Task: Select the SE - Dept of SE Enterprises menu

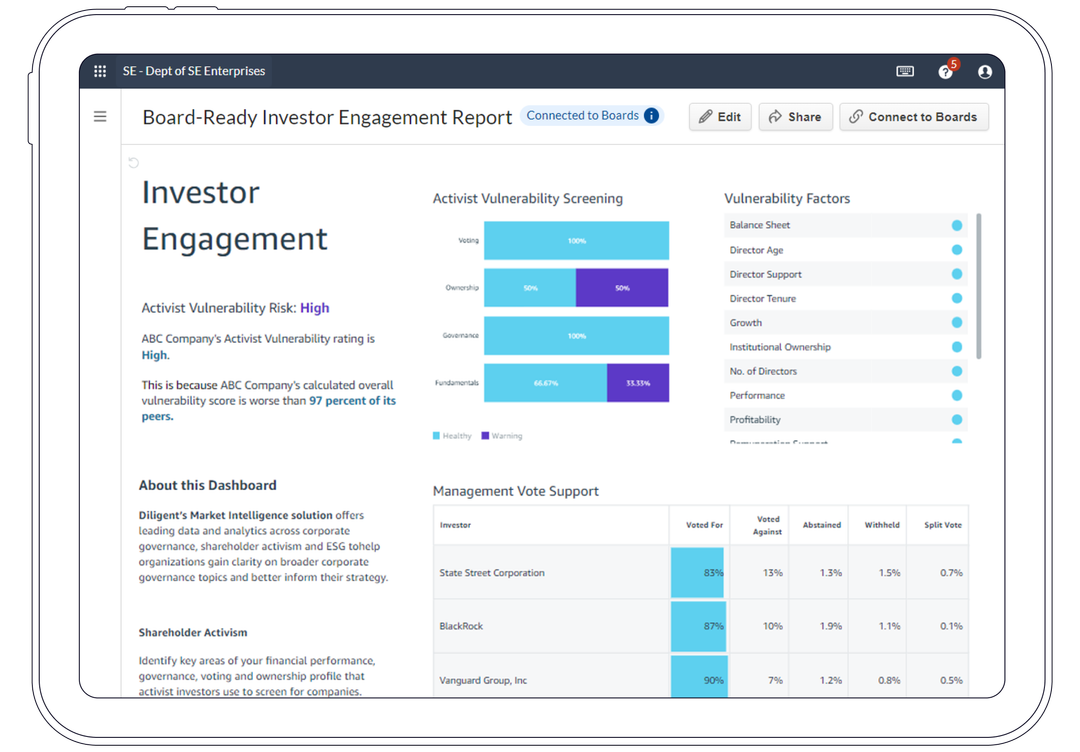Action: pyautogui.click(x=193, y=71)
